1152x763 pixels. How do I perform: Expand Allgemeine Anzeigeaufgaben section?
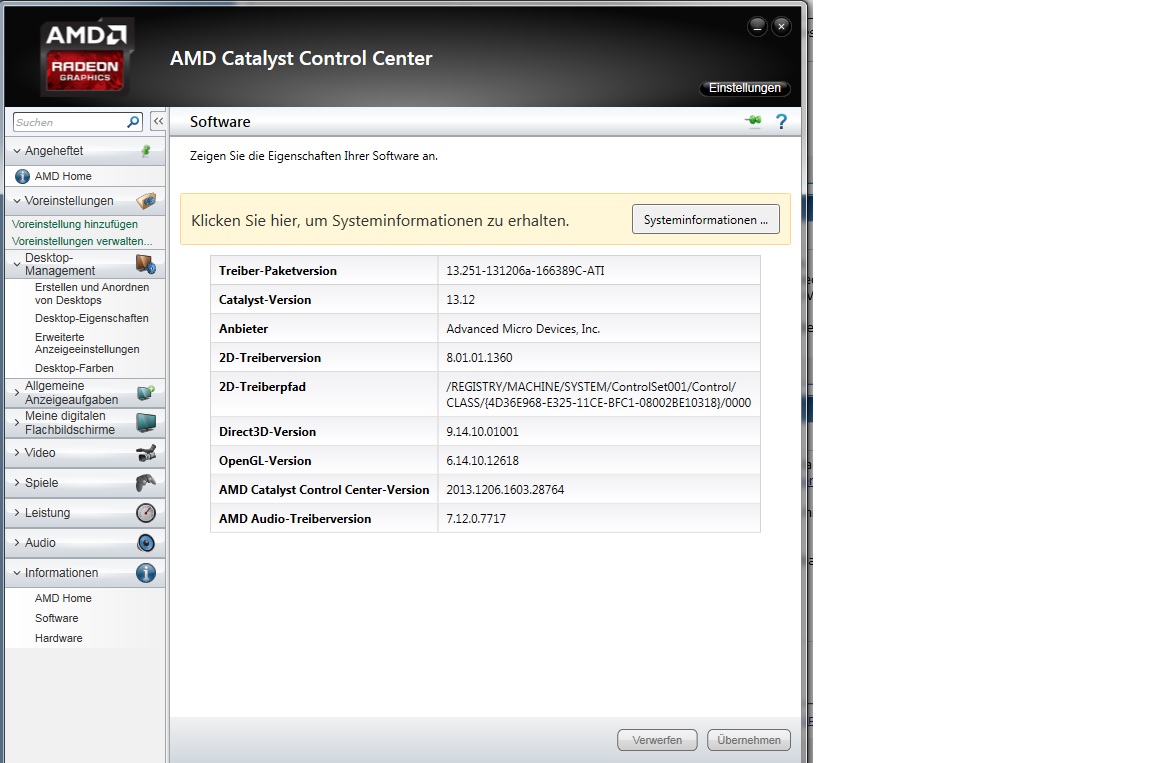tap(17, 393)
